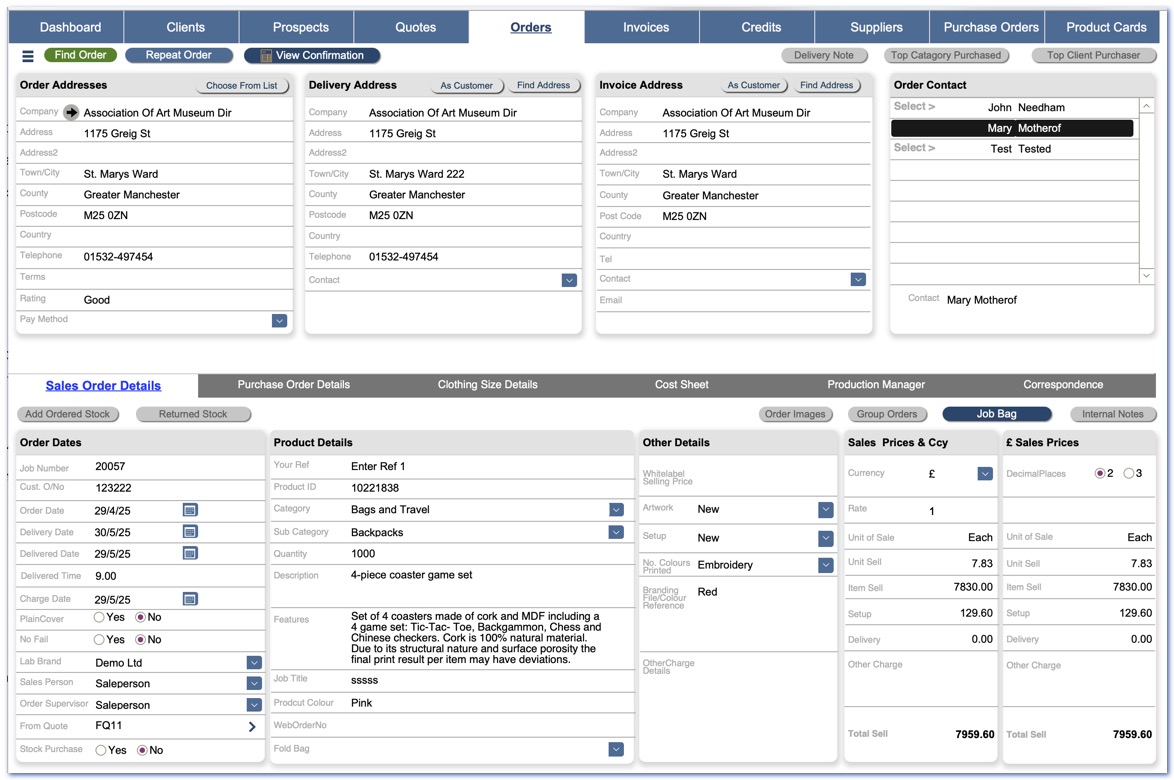Click the Find Order button

80,55
